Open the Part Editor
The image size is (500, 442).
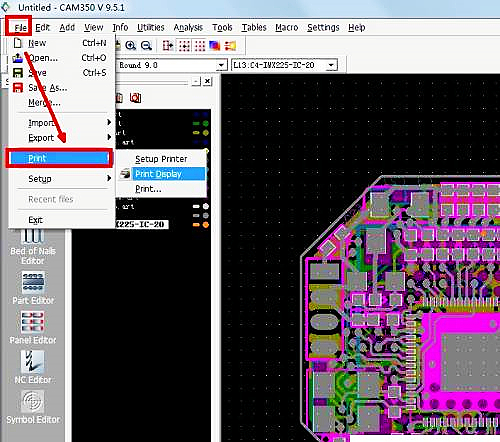point(33,288)
